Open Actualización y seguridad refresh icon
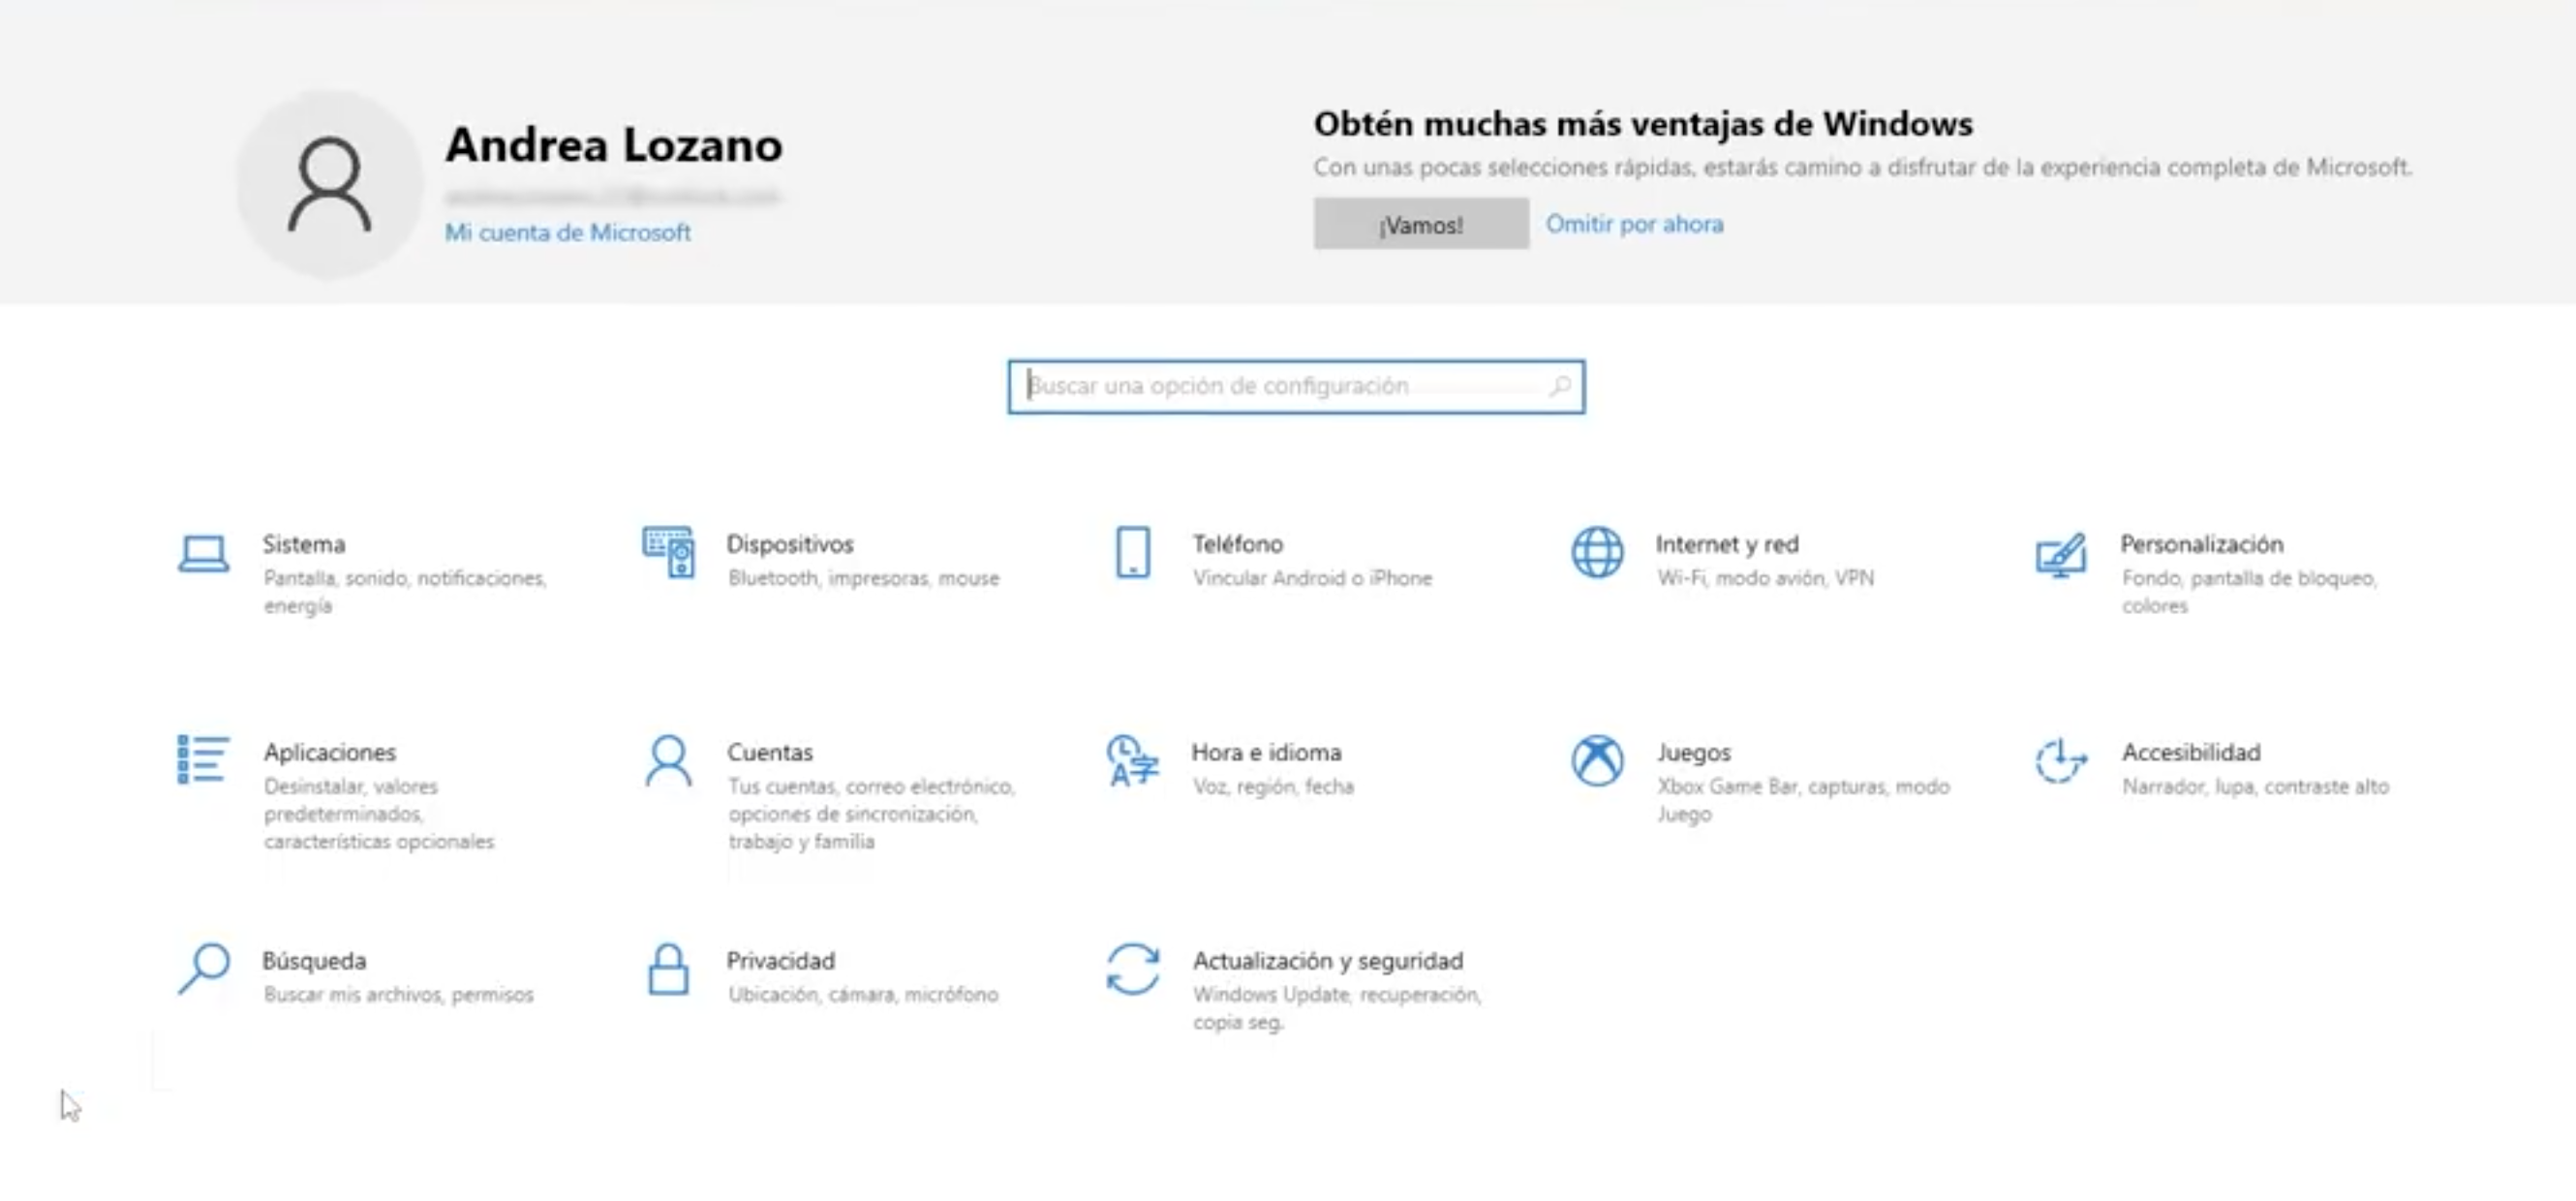The width and height of the screenshot is (2576, 1201). 1132,969
